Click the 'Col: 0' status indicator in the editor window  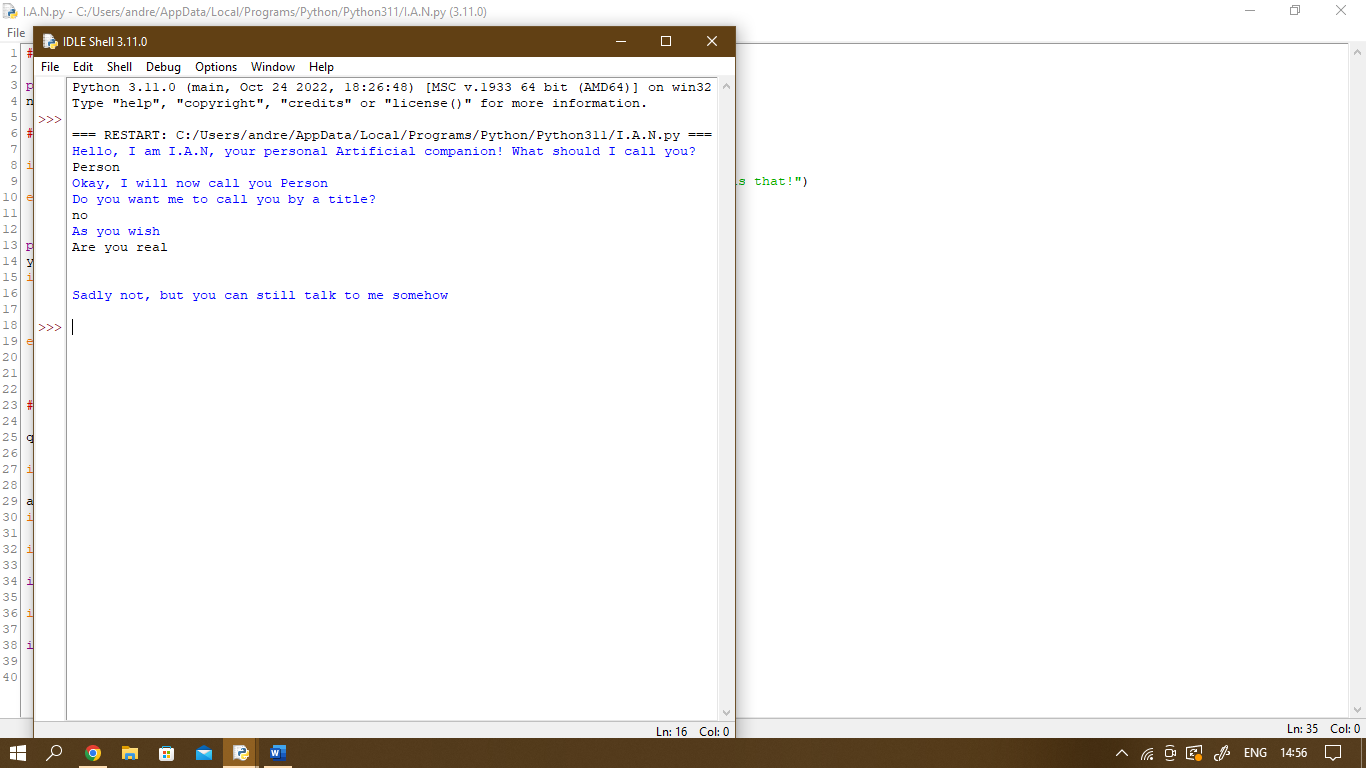coord(1345,729)
